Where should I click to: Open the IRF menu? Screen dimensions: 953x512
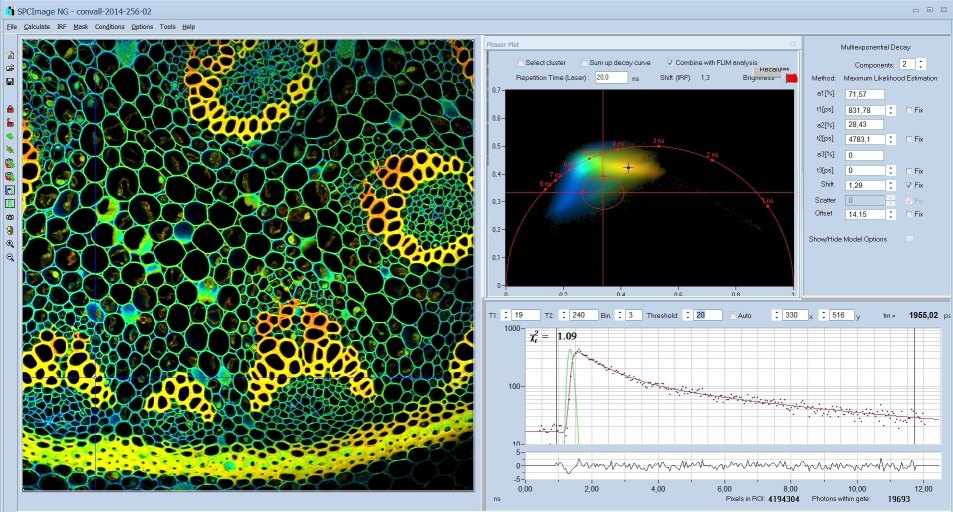click(62, 26)
